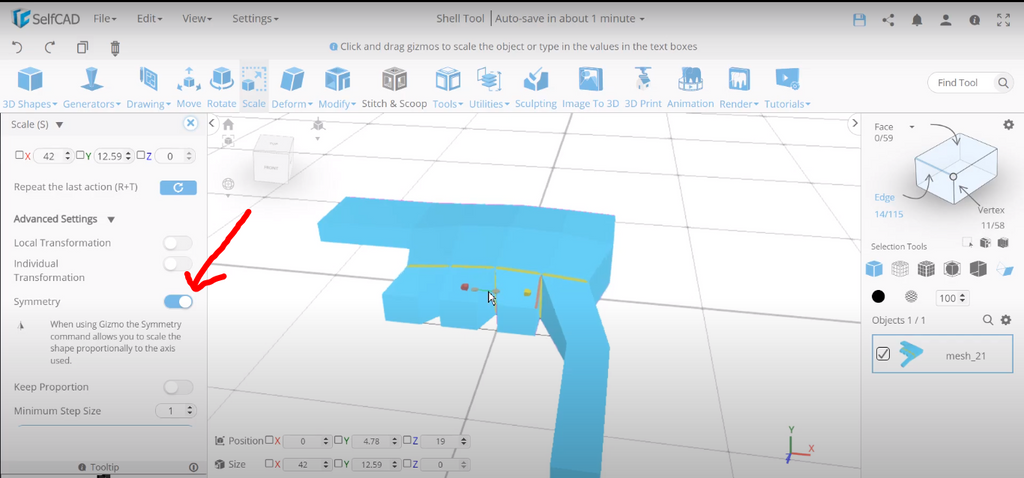The image size is (1024, 478).
Task: Open the Modify tool
Action: [x=337, y=88]
